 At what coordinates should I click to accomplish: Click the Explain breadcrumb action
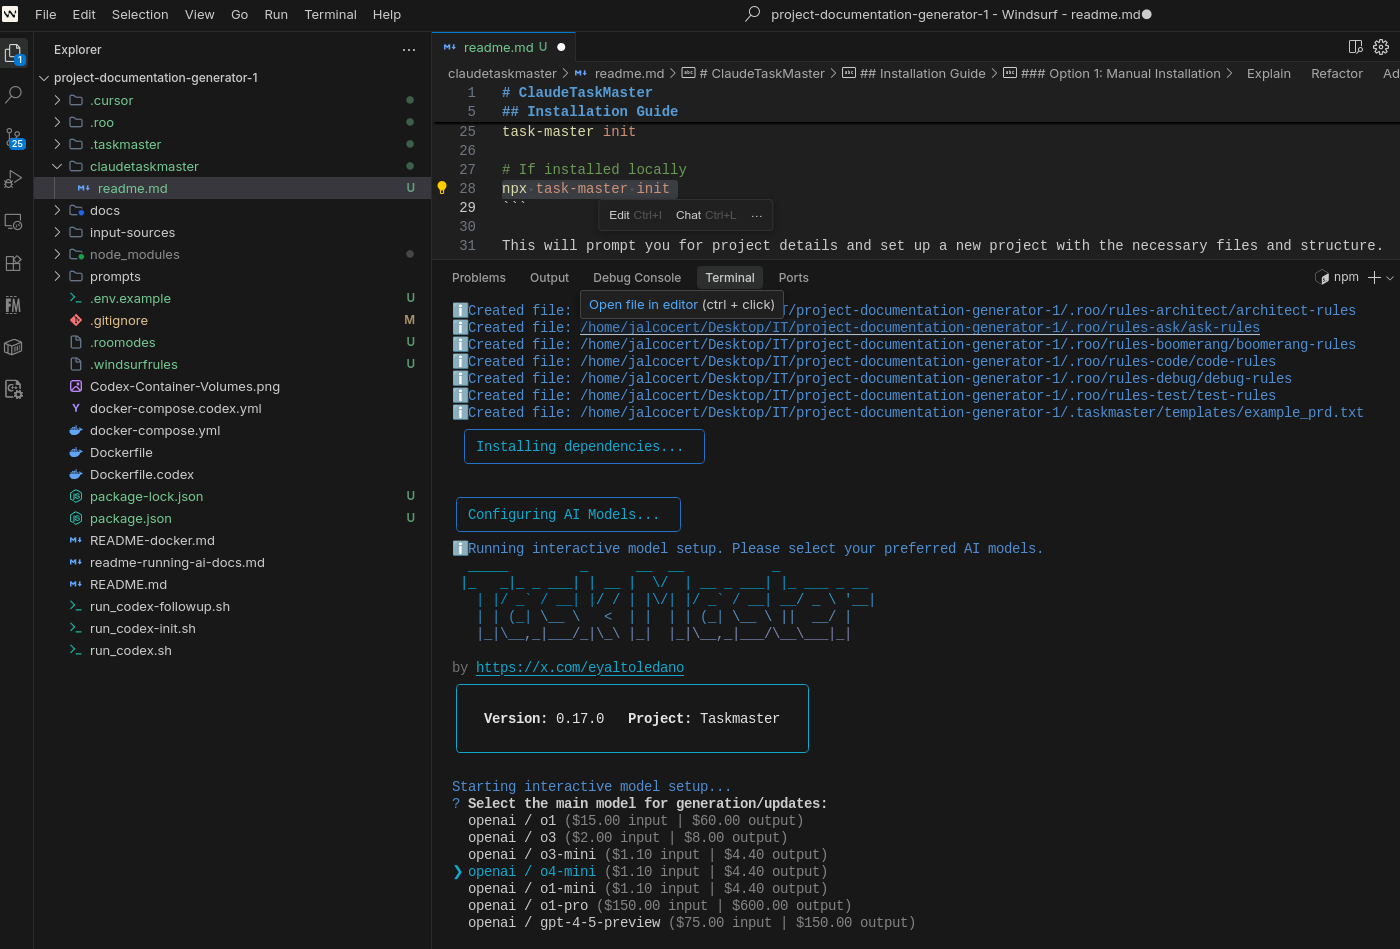[x=1269, y=73]
